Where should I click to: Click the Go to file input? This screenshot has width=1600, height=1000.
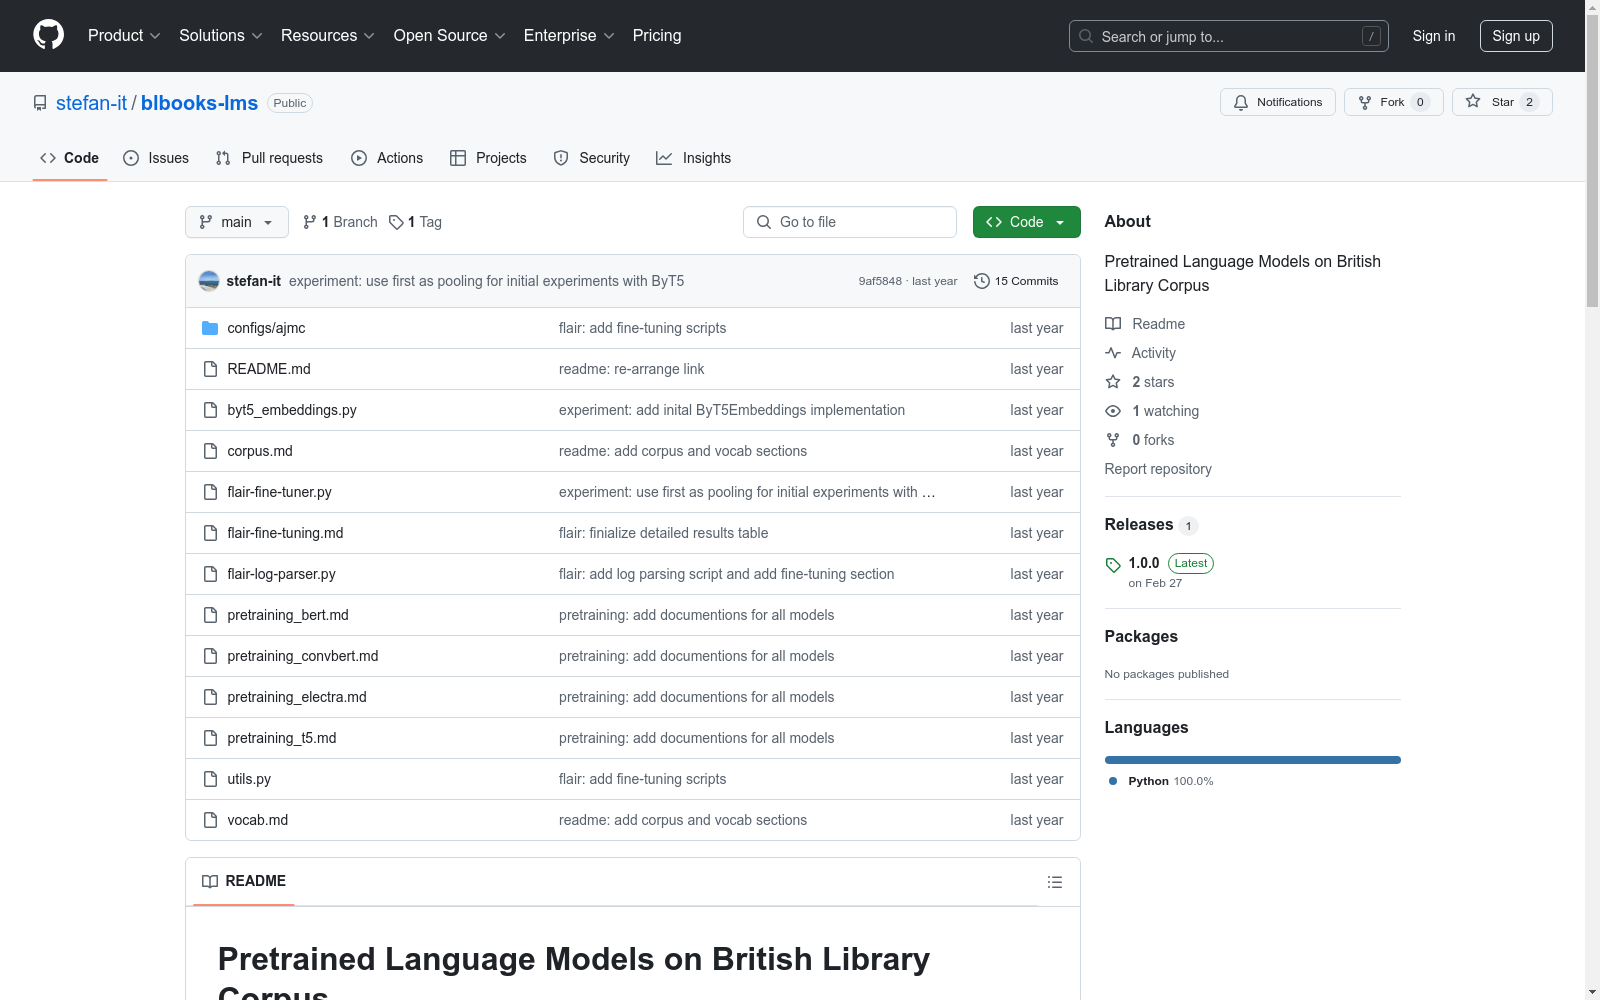pyautogui.click(x=850, y=222)
